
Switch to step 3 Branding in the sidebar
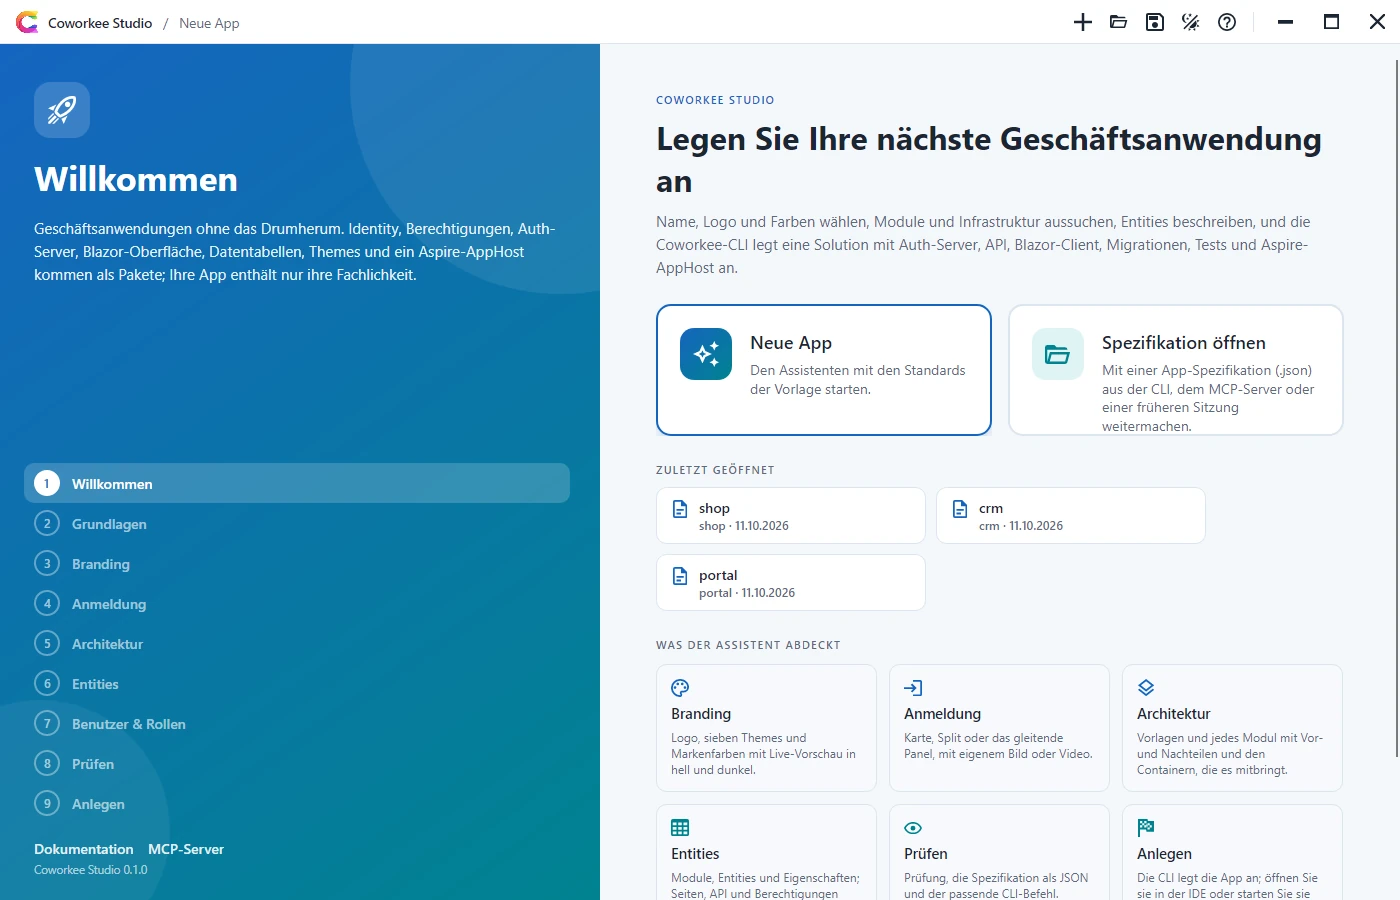(x=297, y=563)
